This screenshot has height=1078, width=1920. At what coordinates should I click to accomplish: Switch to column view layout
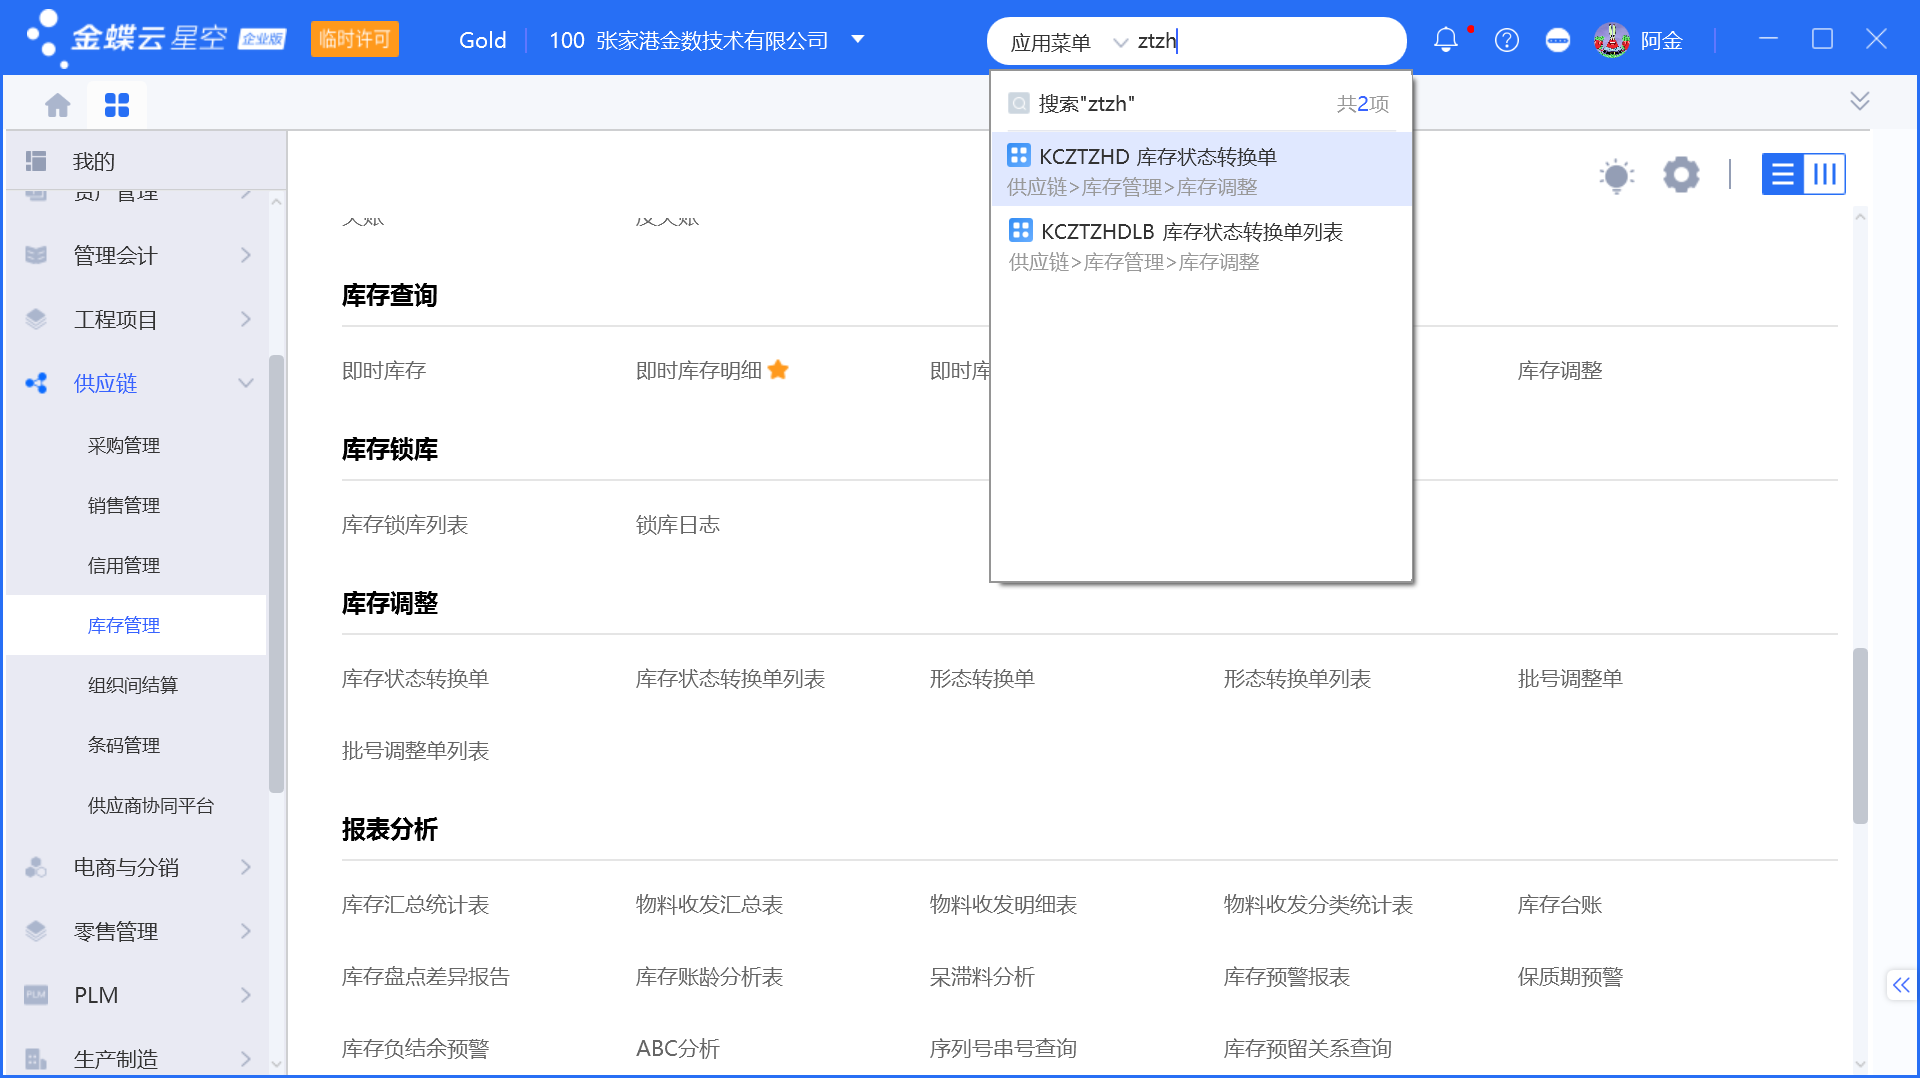tap(1825, 174)
